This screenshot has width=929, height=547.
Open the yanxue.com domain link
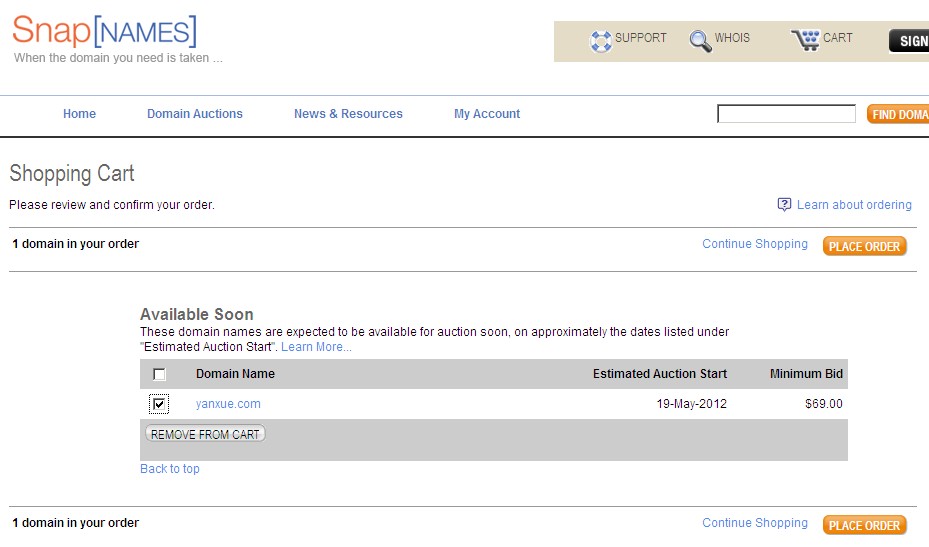pos(228,404)
